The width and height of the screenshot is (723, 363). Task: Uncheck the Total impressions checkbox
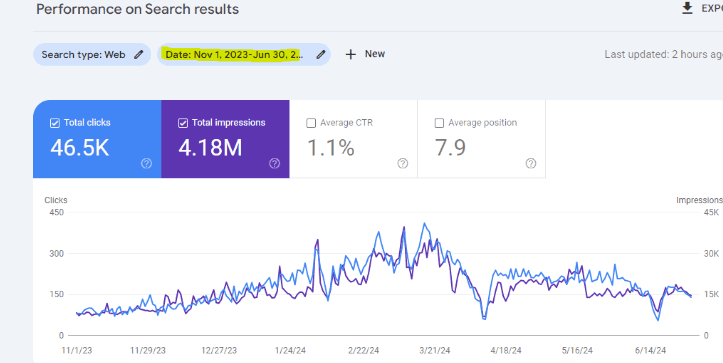click(x=183, y=123)
